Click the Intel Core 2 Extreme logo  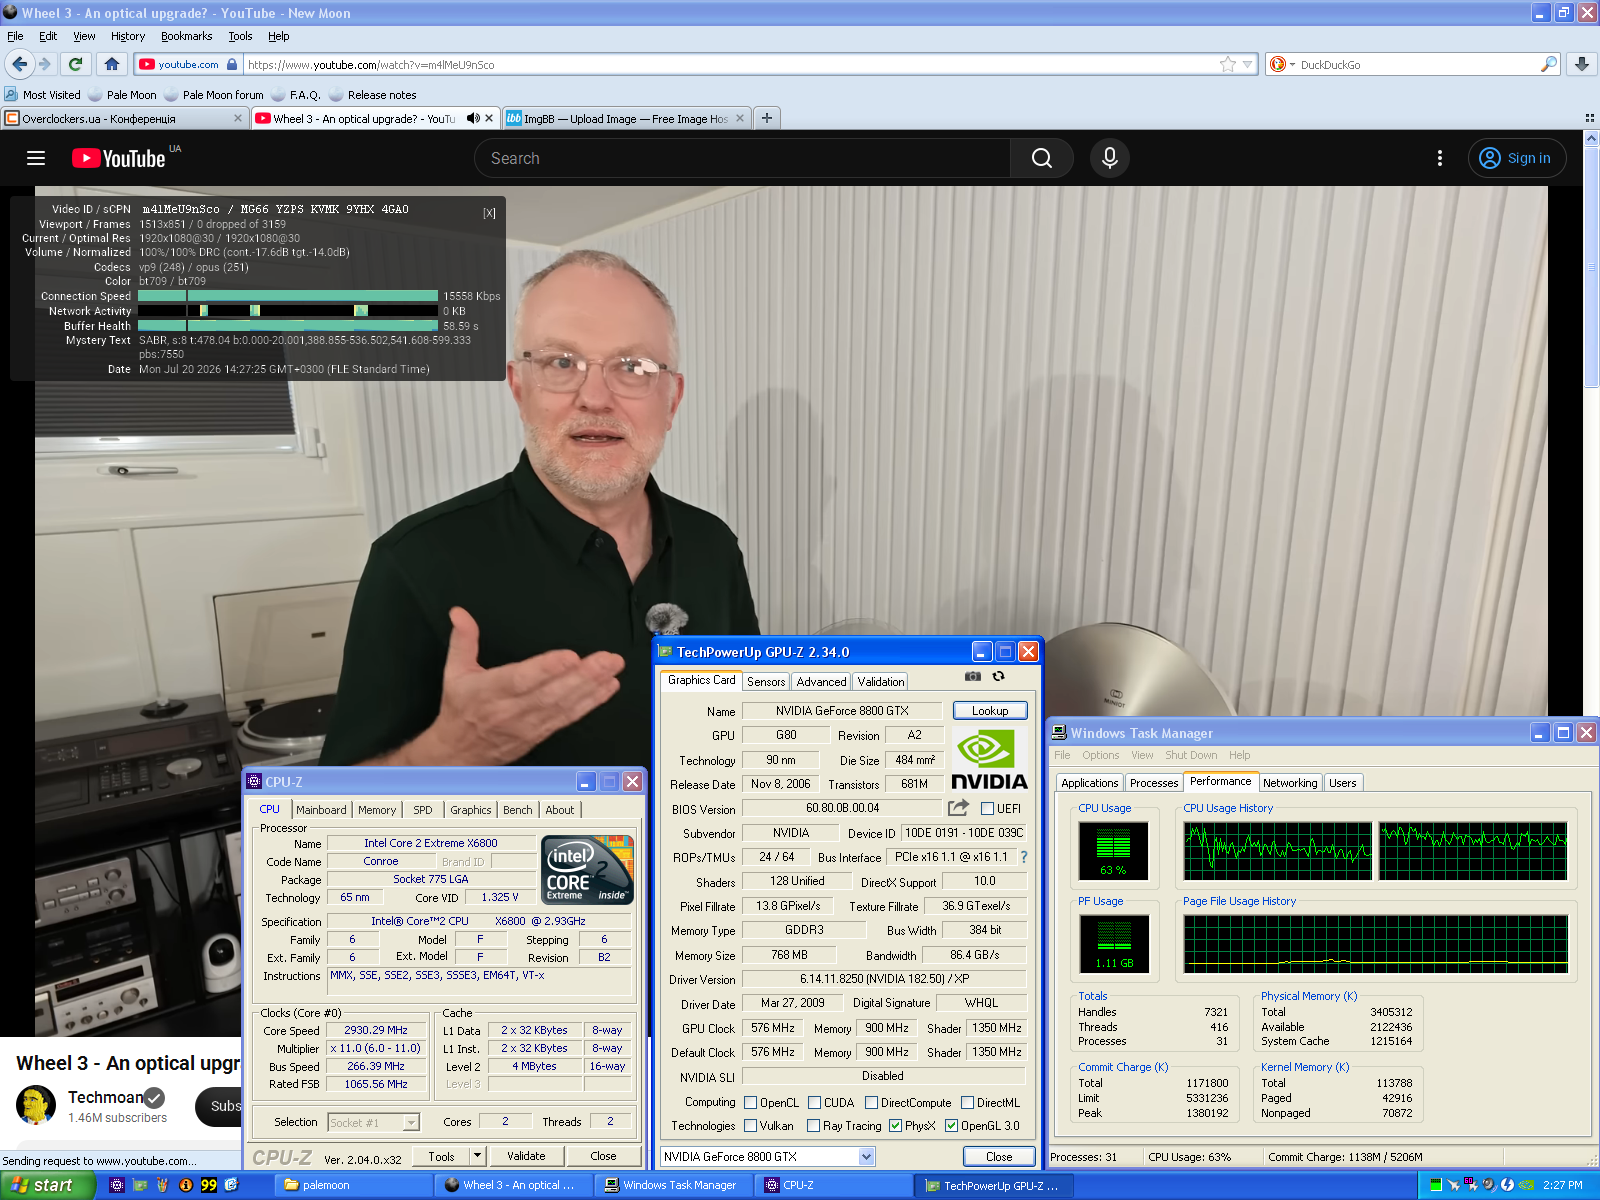588,870
